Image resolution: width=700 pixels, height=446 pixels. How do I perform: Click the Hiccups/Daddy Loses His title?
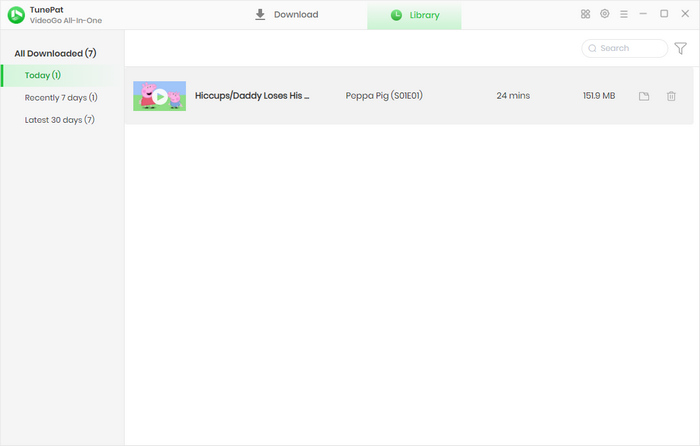pos(252,96)
